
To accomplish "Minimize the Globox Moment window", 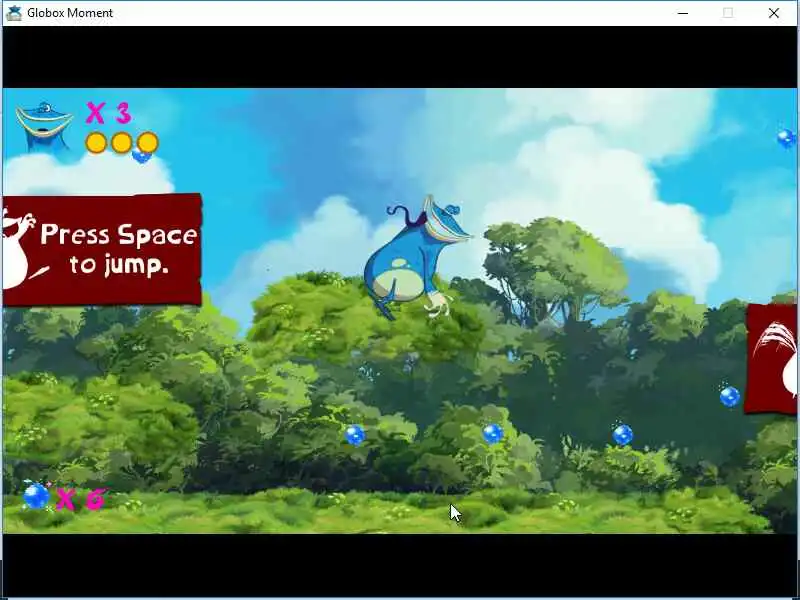I will pos(683,13).
